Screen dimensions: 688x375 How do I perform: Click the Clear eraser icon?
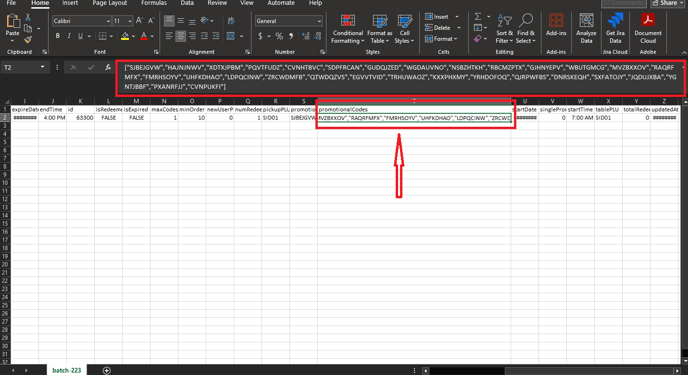[478, 39]
